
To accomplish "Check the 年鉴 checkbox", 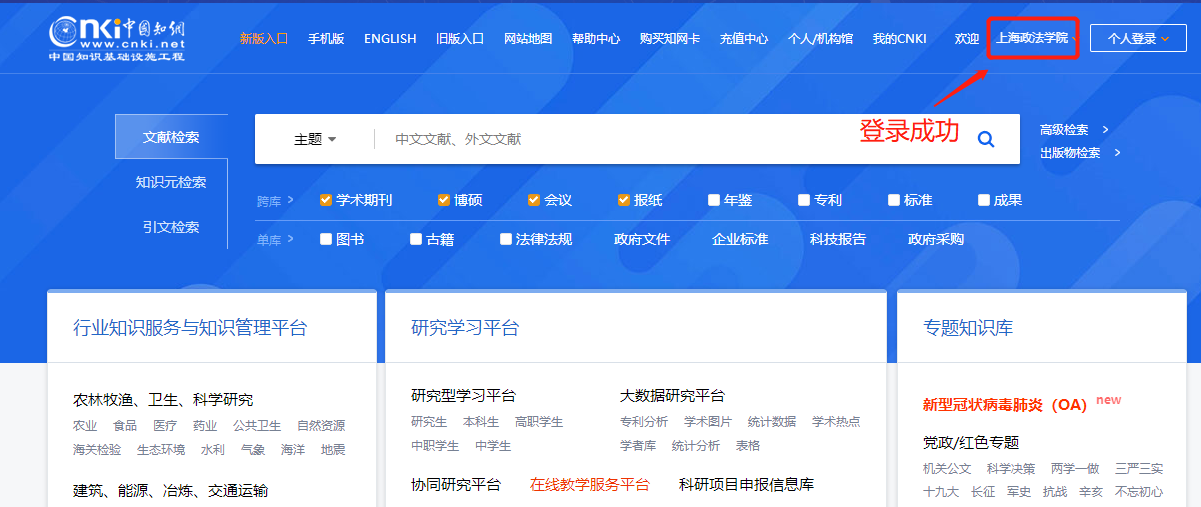I will 714,200.
